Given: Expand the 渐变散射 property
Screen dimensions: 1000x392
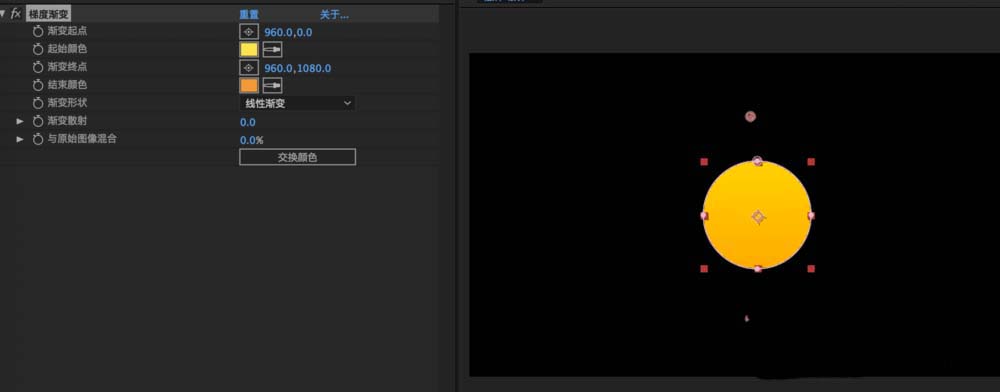Looking at the screenshot, I should [x=20, y=120].
